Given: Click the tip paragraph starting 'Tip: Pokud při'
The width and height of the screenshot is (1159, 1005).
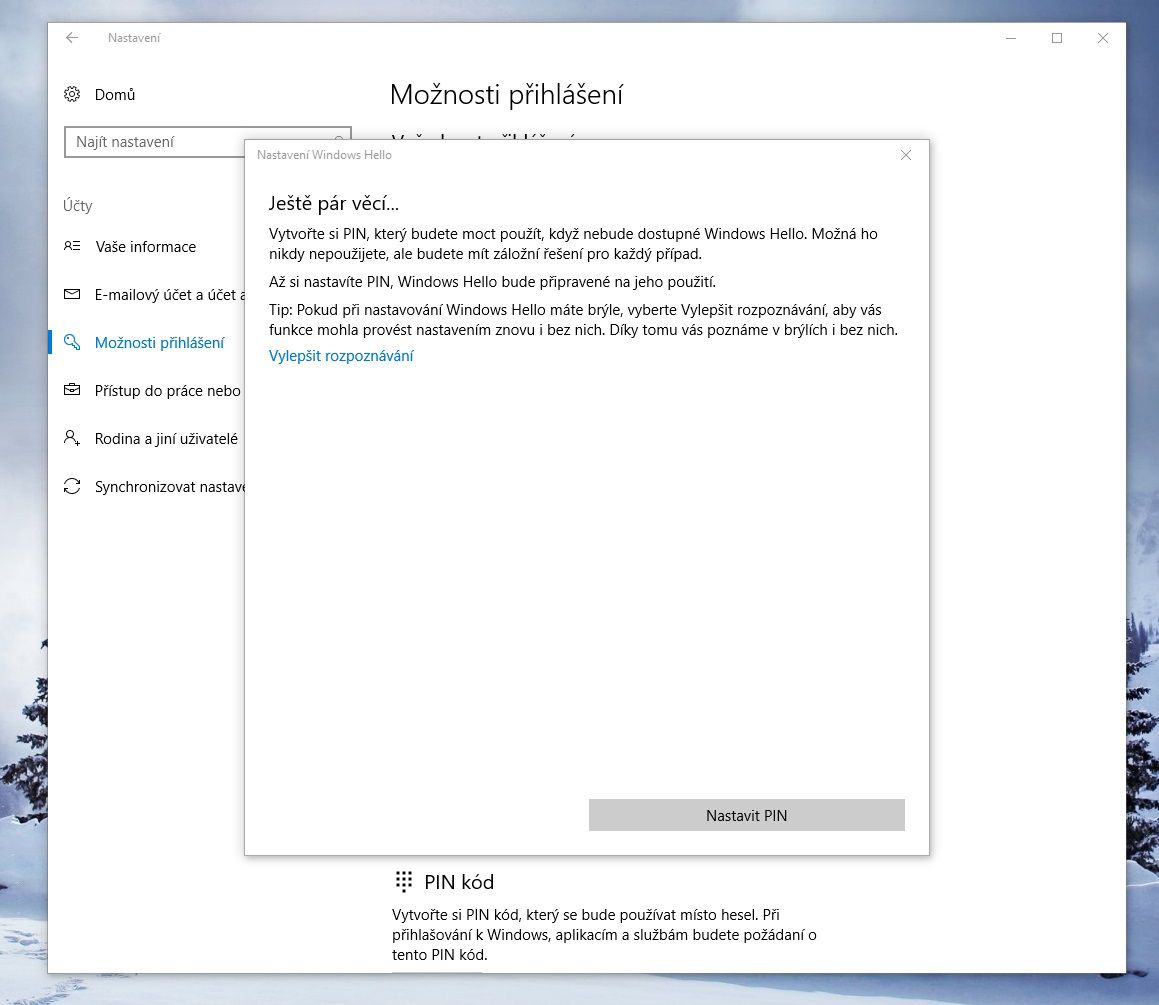Looking at the screenshot, I should (x=583, y=320).
